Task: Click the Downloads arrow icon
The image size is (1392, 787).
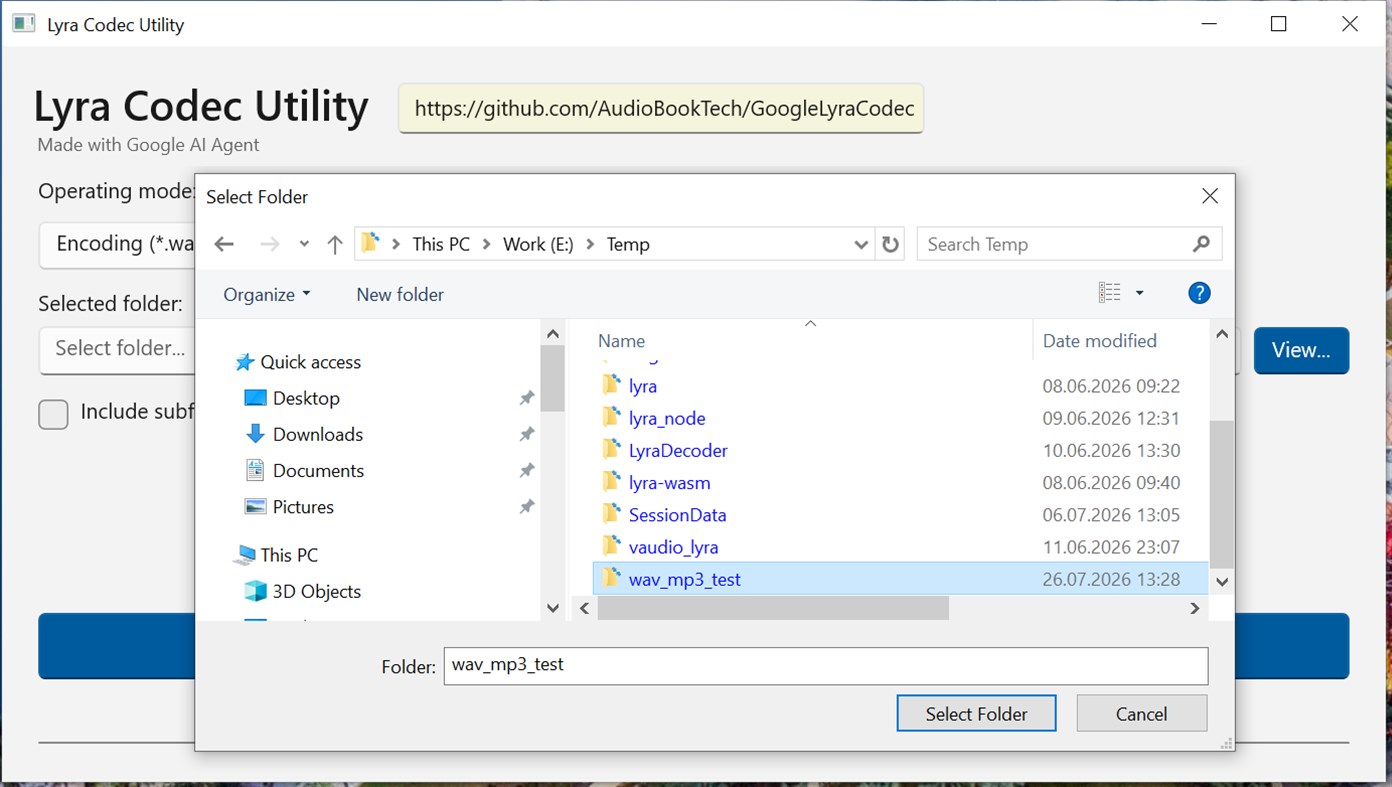Action: (255, 434)
